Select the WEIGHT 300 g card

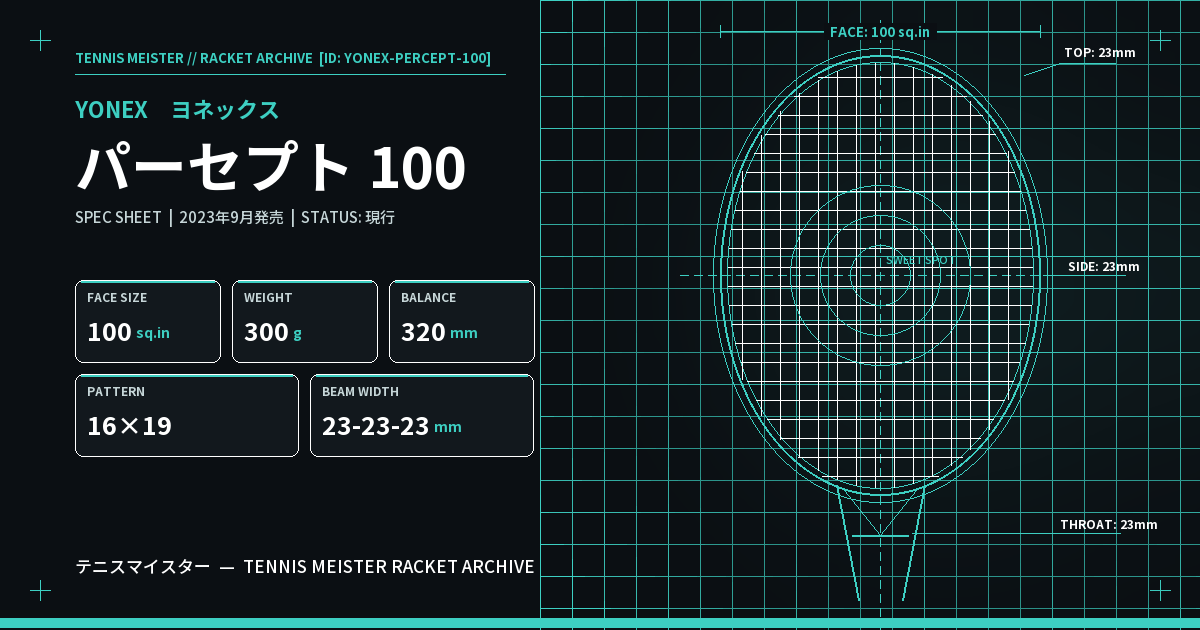[305, 321]
